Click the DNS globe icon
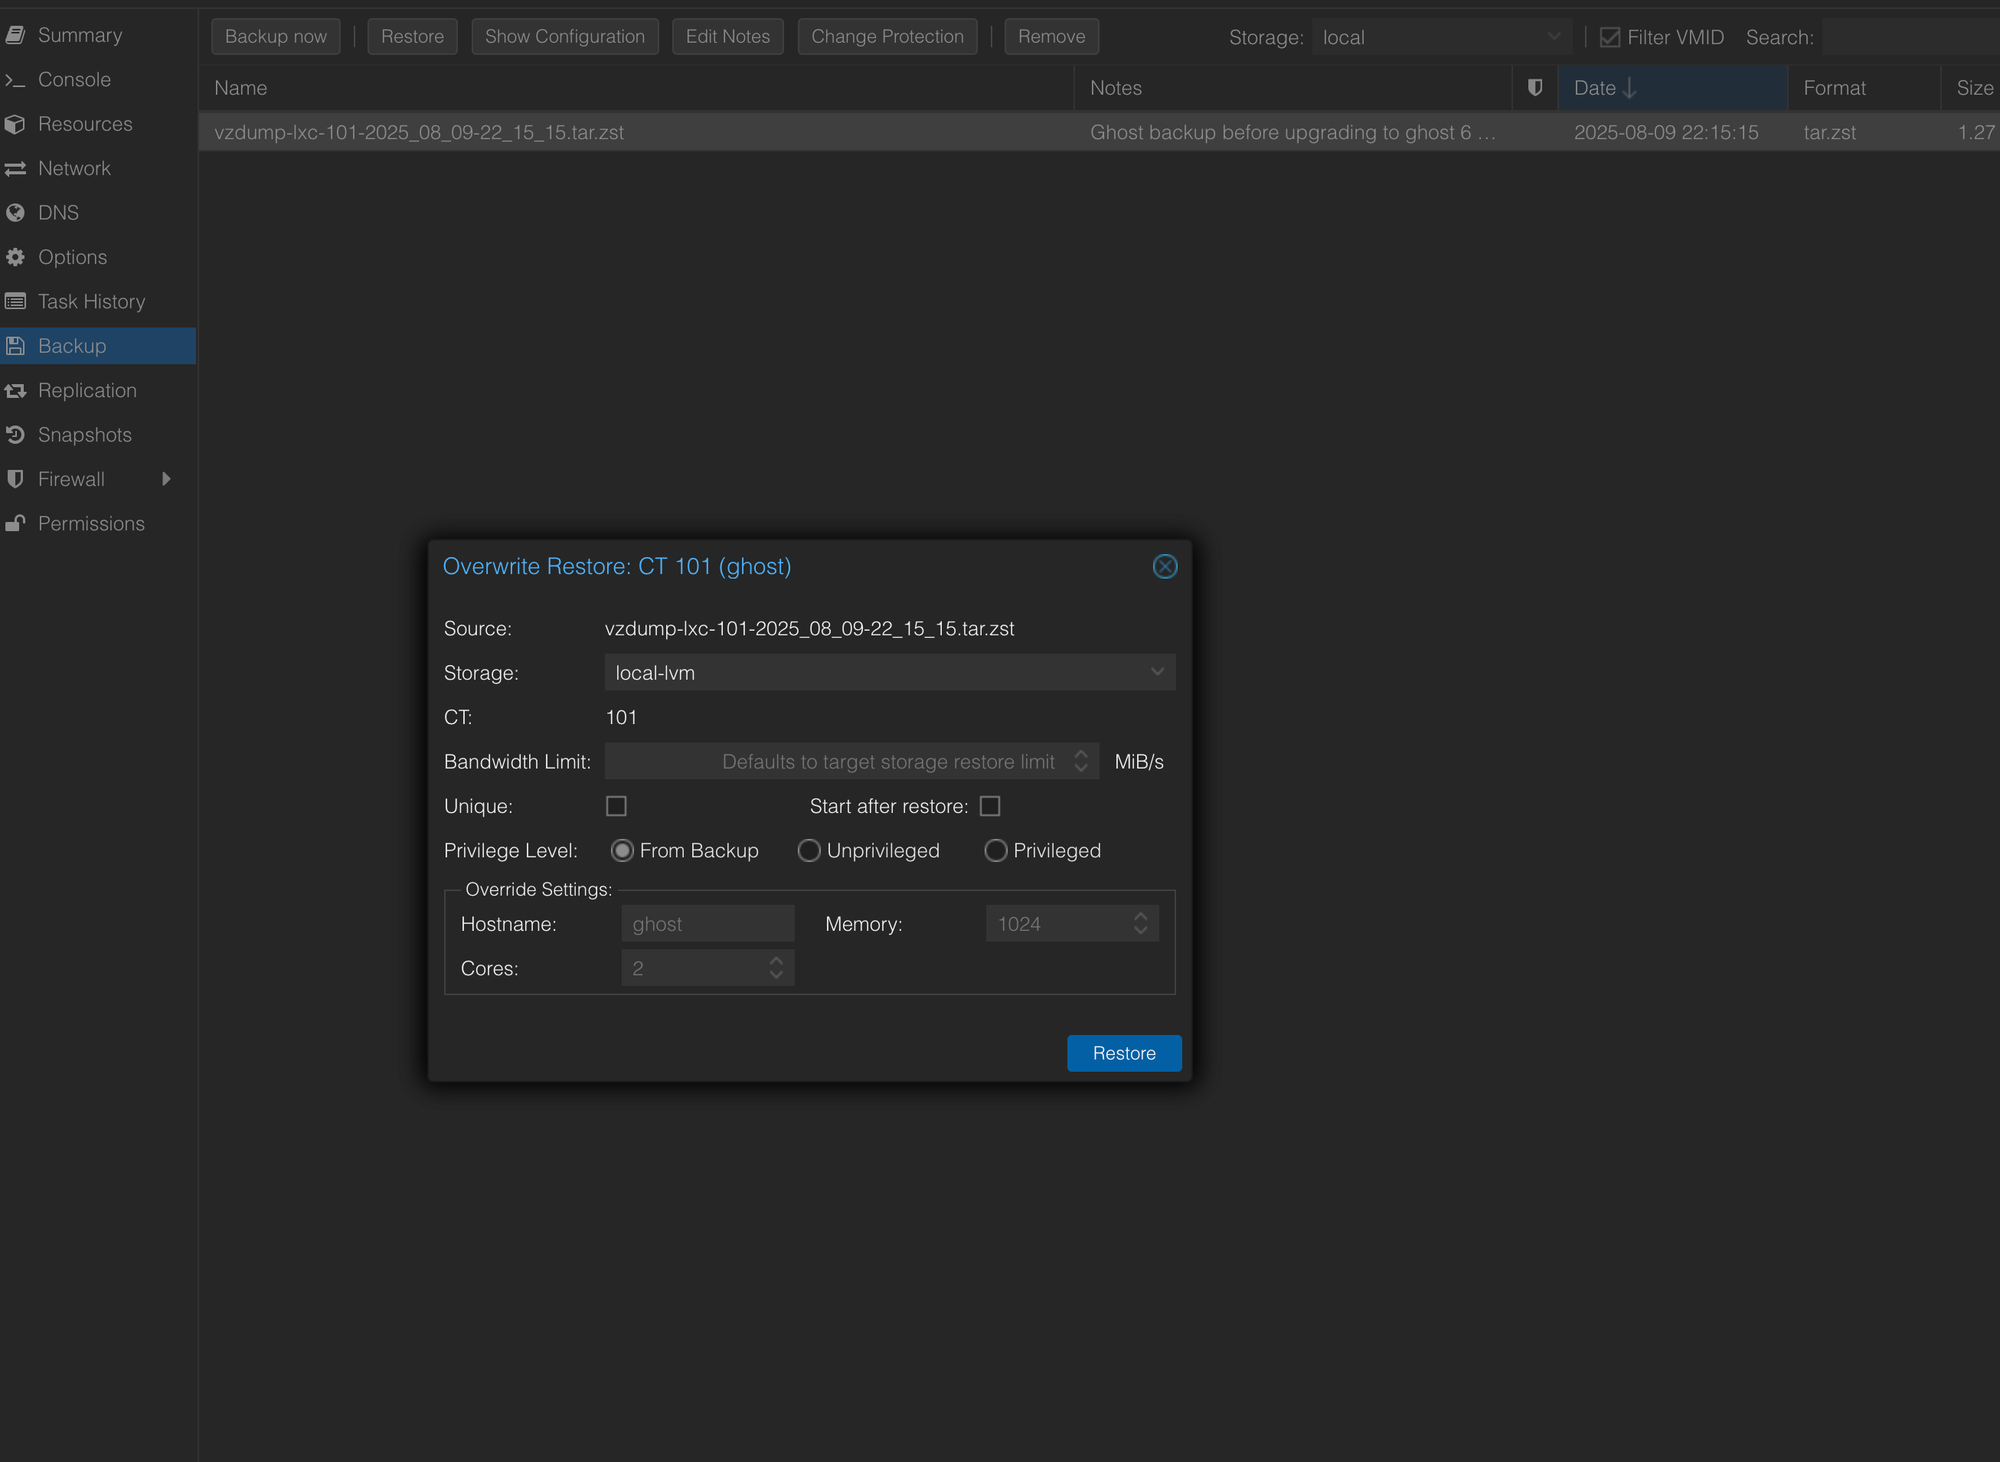This screenshot has height=1462, width=2000. click(x=15, y=213)
